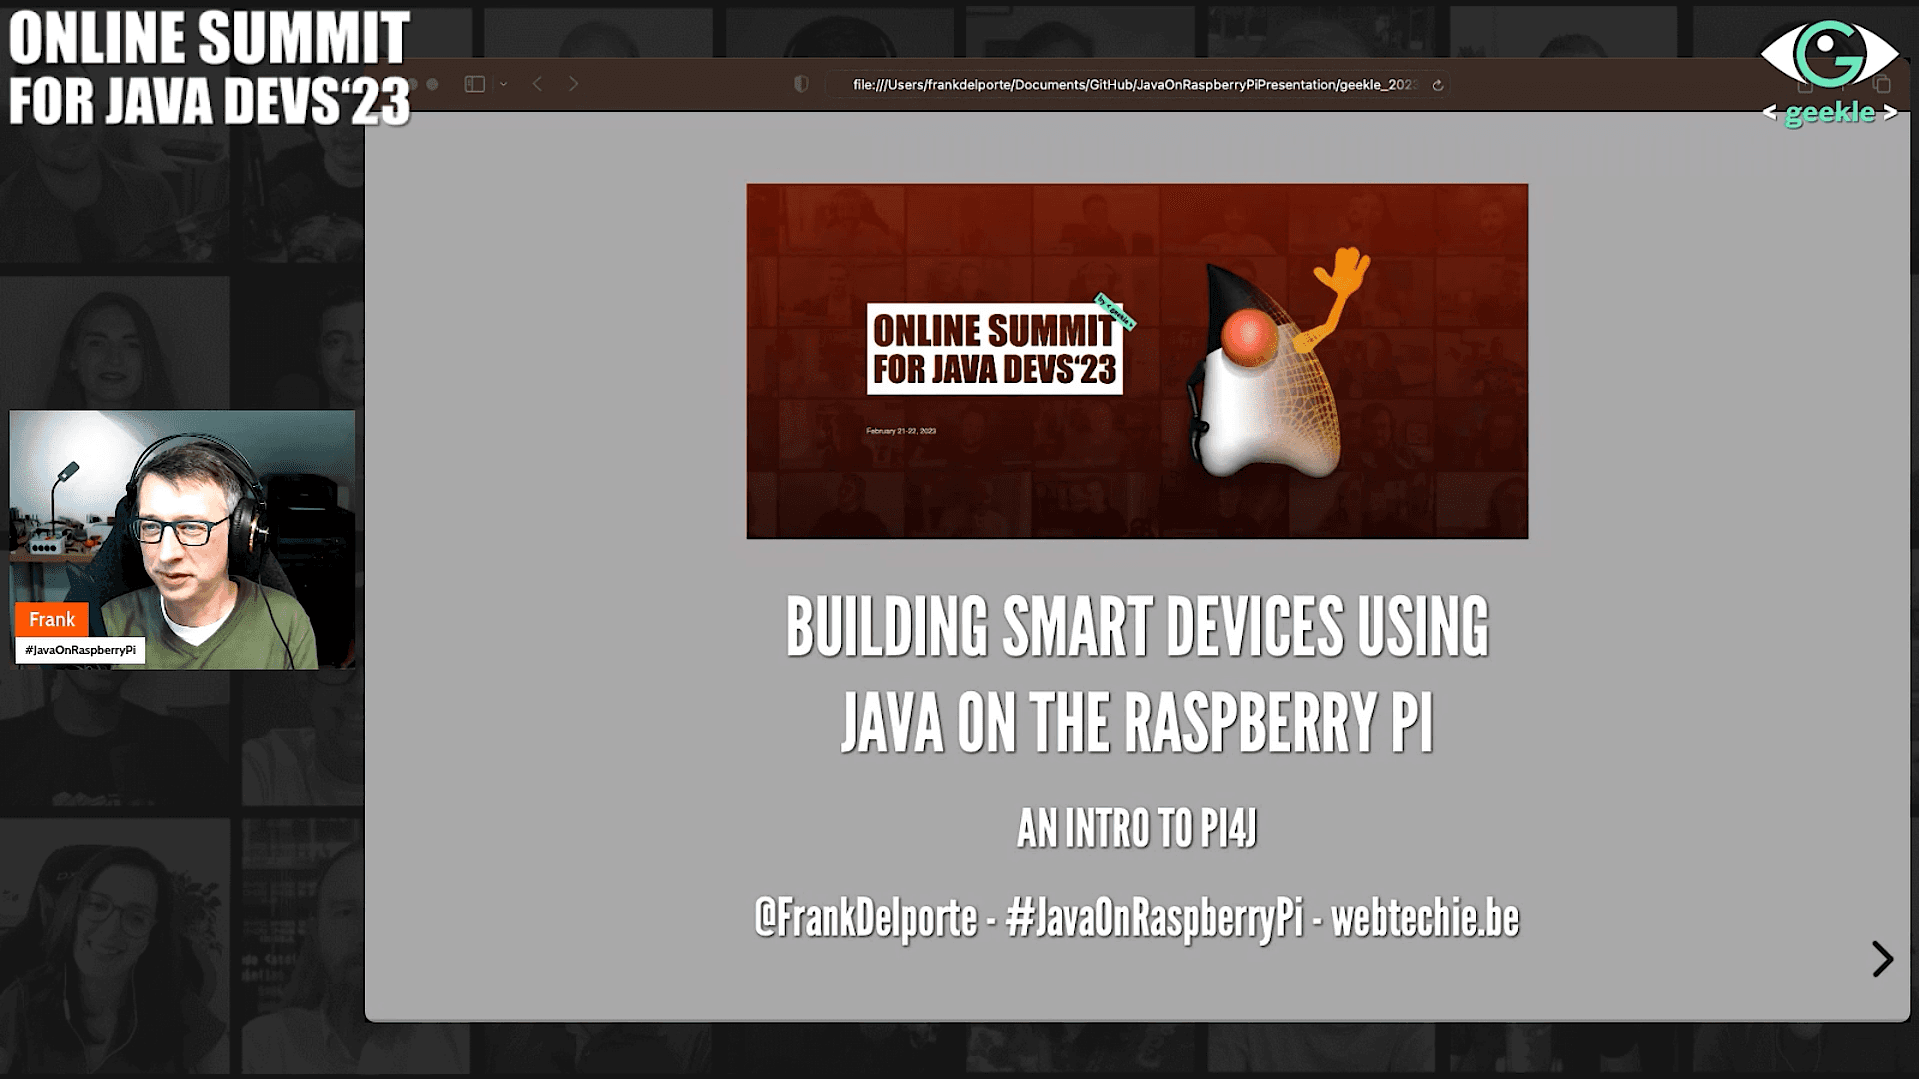The height and width of the screenshot is (1079, 1919).
Task: Select Frank's webcam video thumbnail
Action: [x=182, y=539]
